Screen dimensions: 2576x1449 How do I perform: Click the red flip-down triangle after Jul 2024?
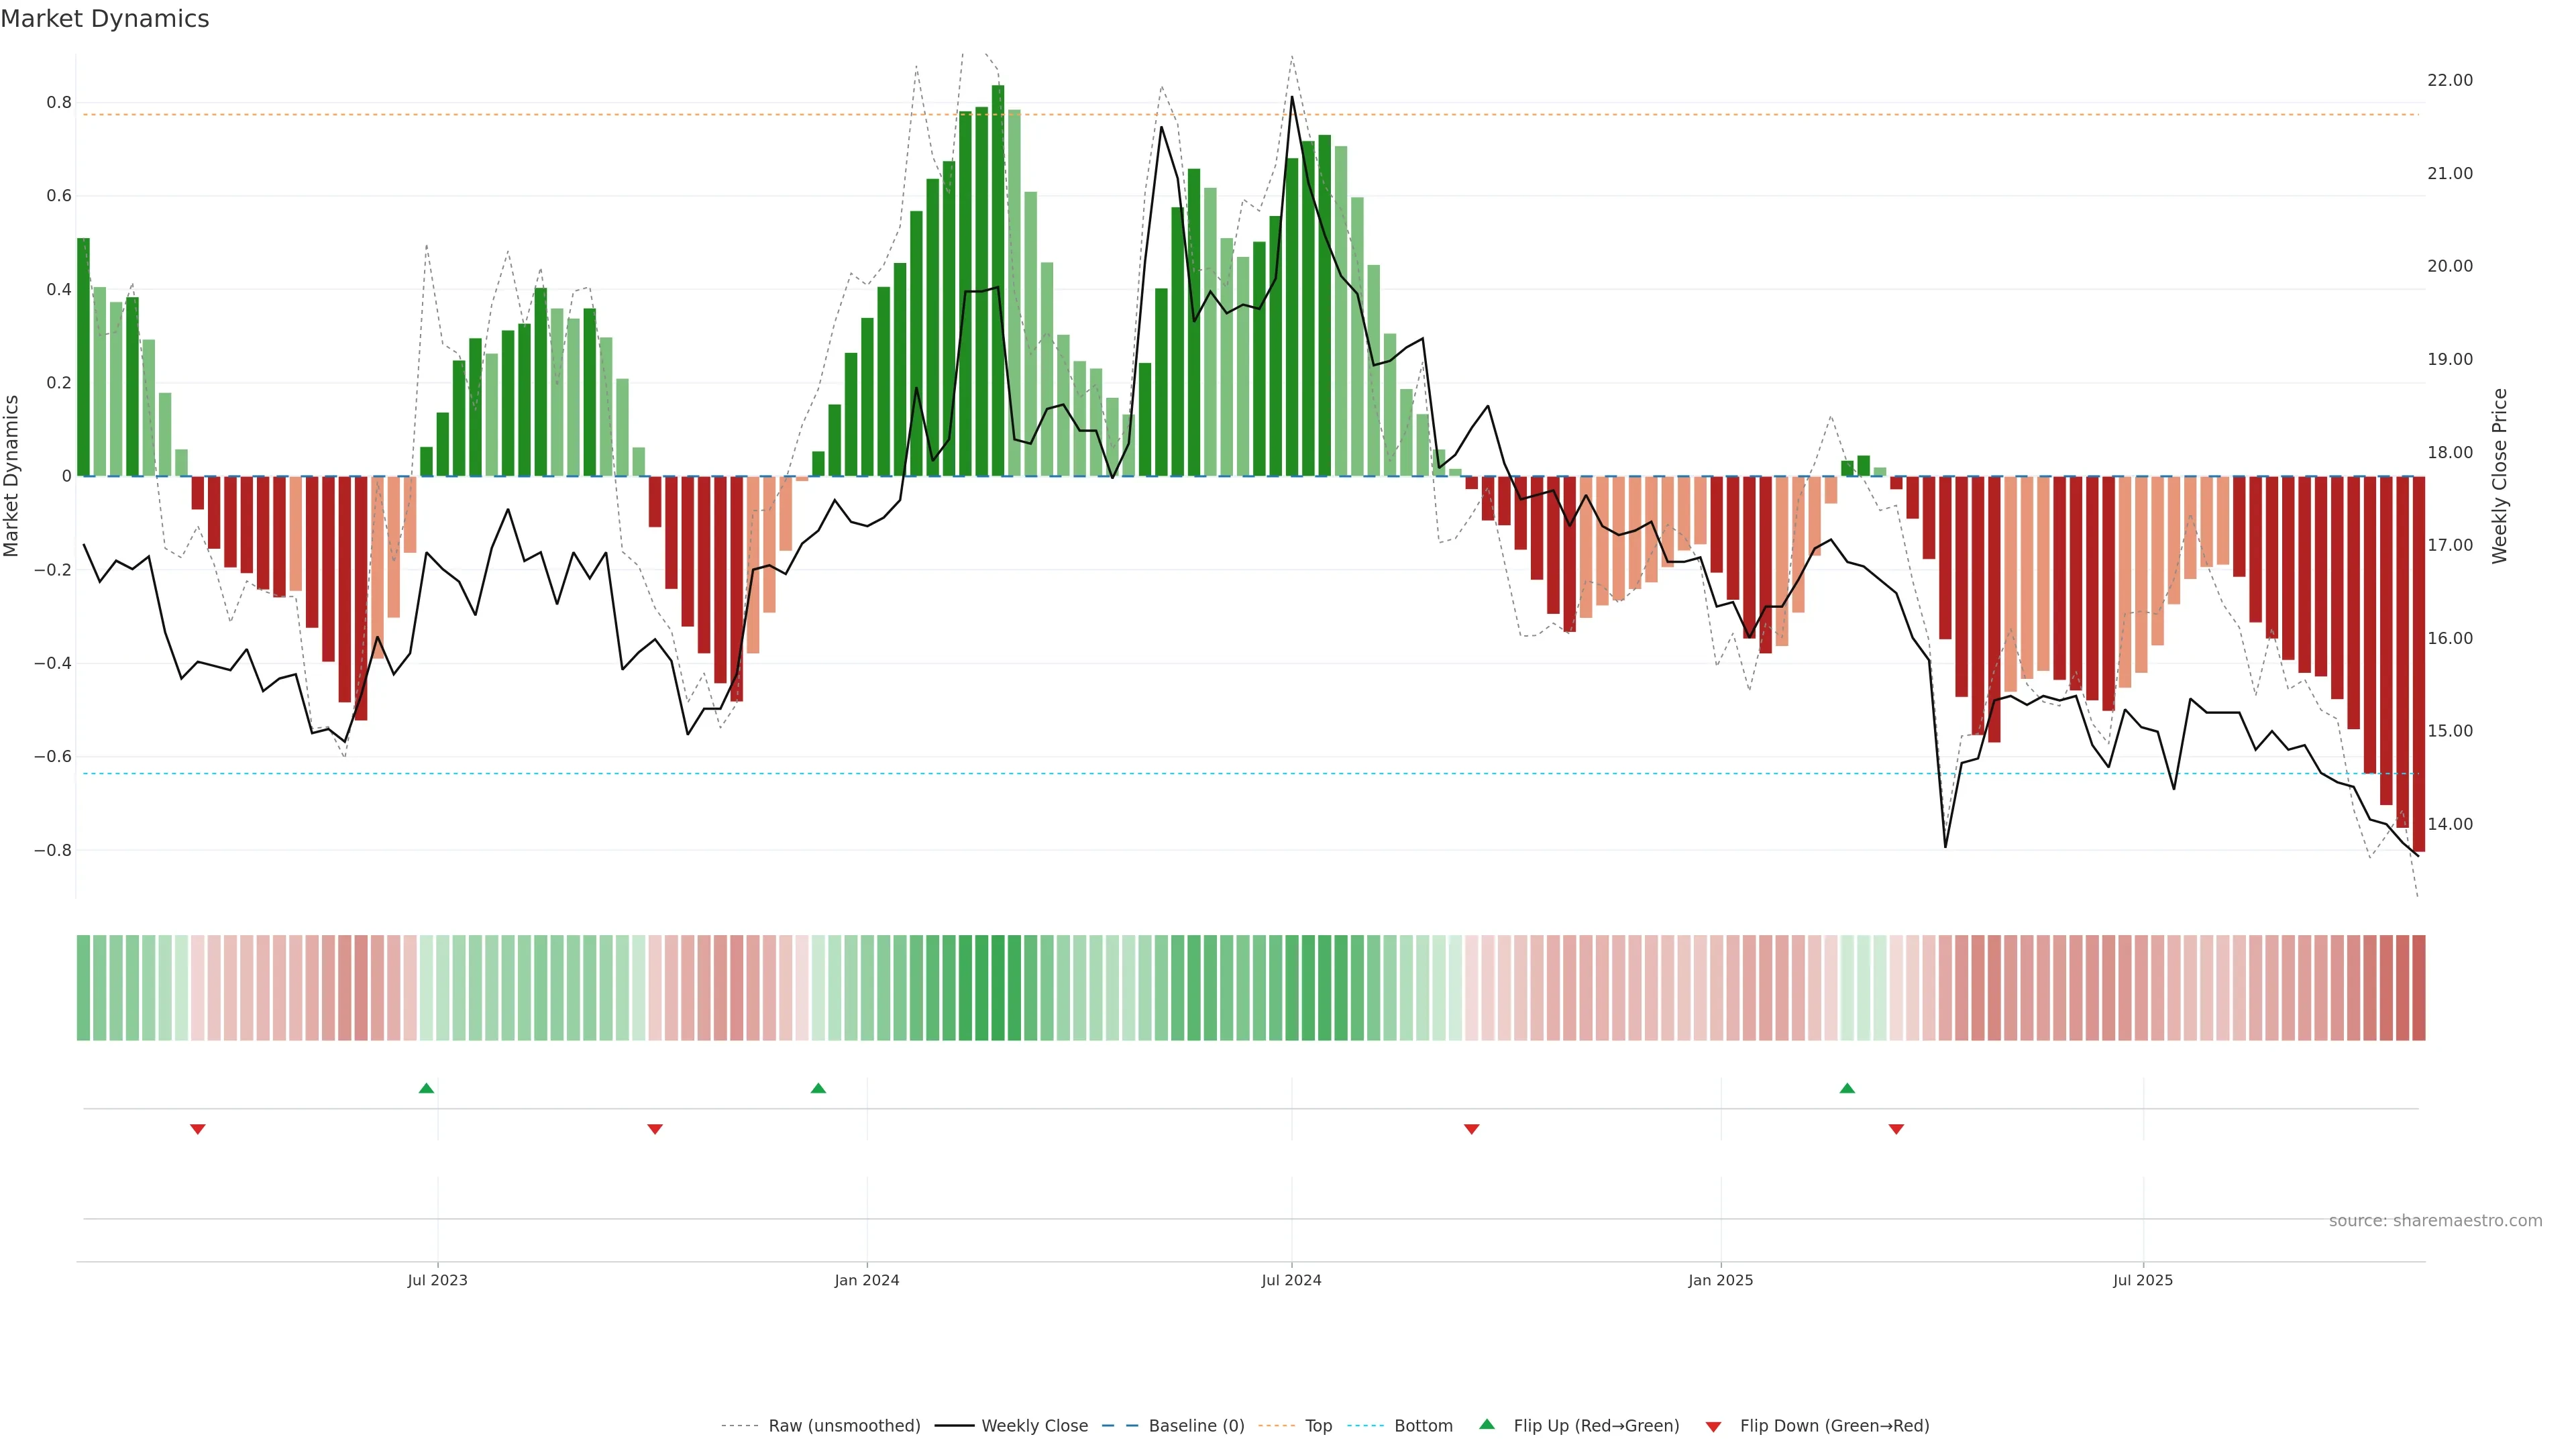pyautogui.click(x=1471, y=1129)
